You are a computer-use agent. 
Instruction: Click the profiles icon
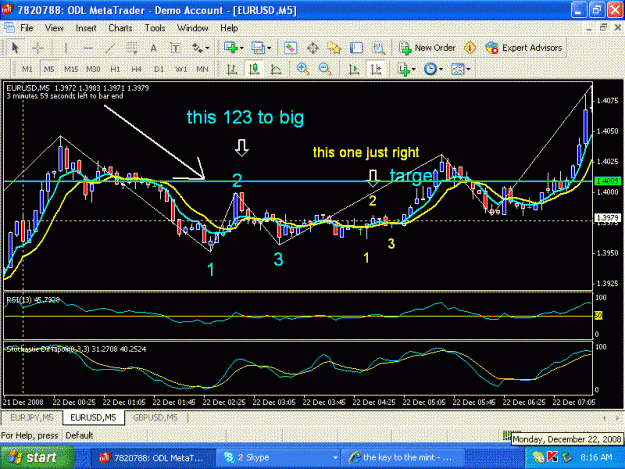click(x=258, y=48)
